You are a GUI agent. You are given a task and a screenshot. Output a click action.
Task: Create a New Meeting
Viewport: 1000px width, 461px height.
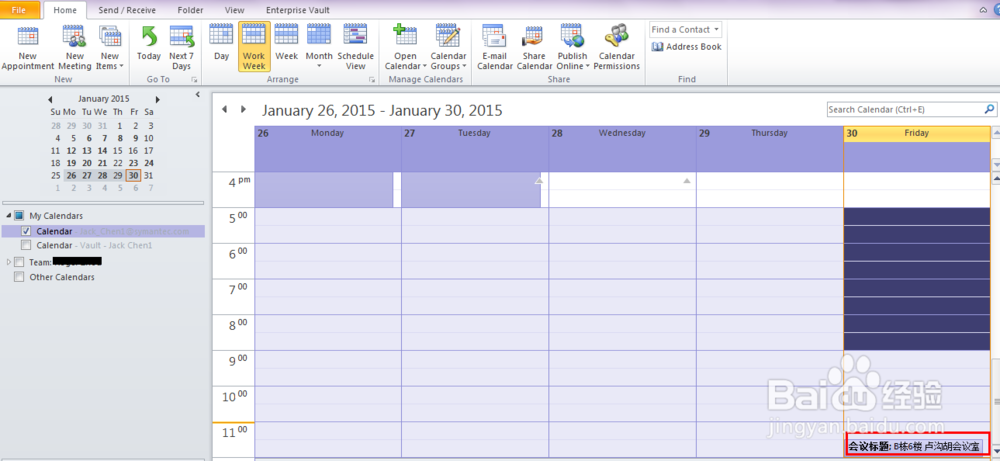tap(75, 48)
